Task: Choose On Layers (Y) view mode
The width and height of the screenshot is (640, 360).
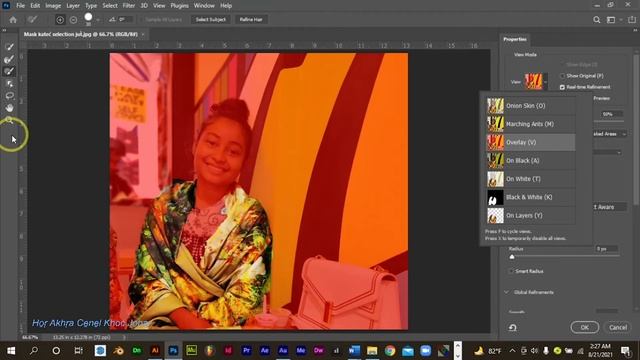Action: (531, 216)
